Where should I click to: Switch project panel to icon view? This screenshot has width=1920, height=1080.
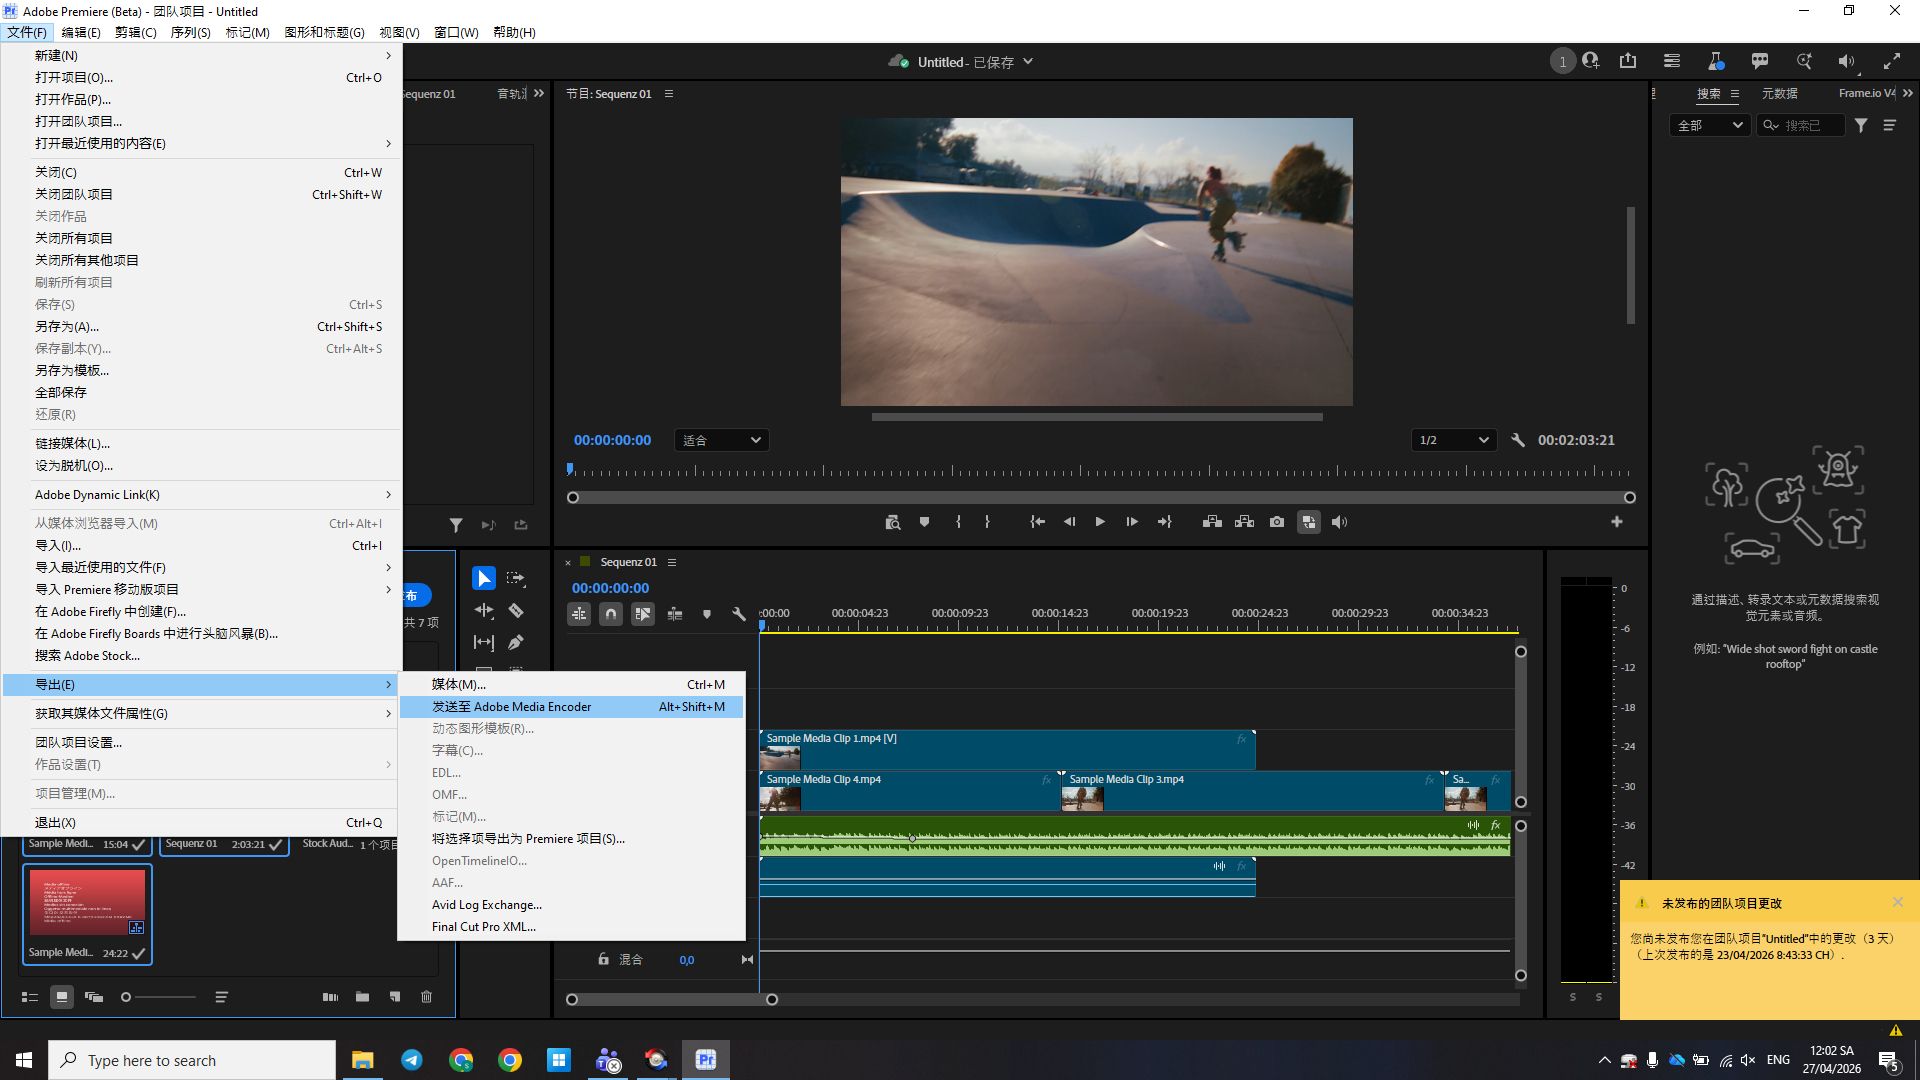62,997
